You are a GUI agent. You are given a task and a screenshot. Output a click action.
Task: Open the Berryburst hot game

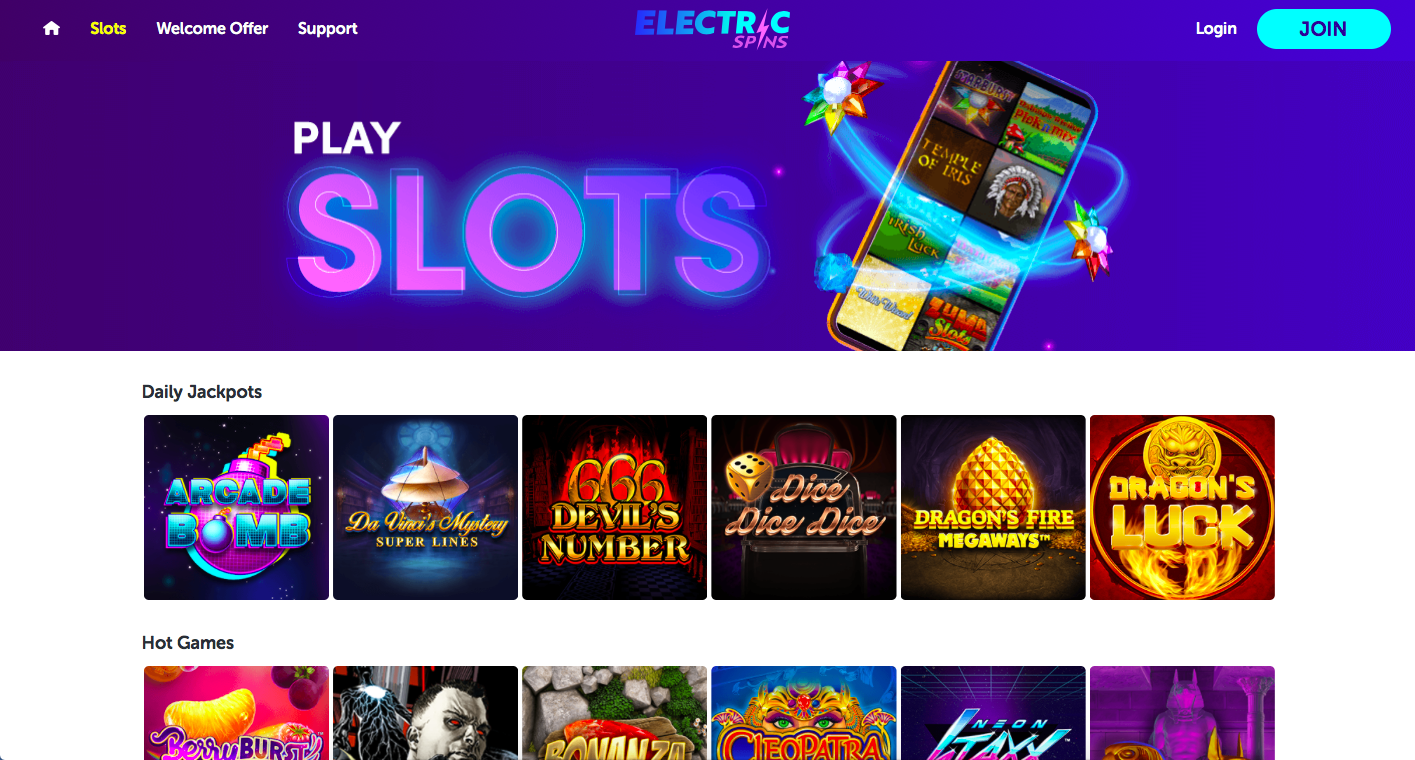pos(236,713)
